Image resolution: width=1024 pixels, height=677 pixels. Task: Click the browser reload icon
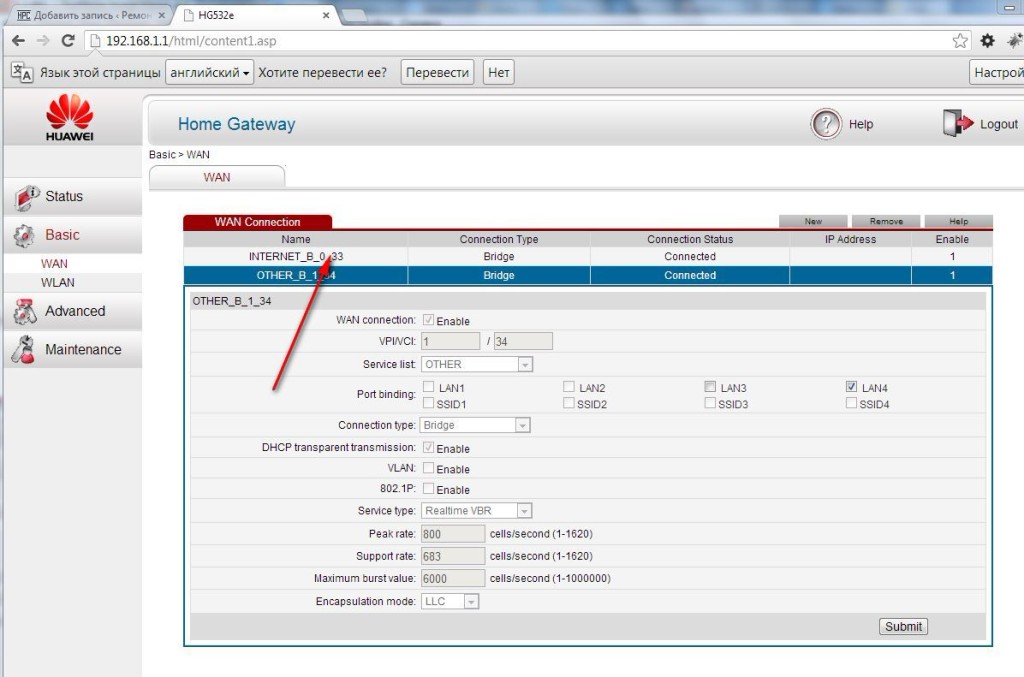(68, 41)
